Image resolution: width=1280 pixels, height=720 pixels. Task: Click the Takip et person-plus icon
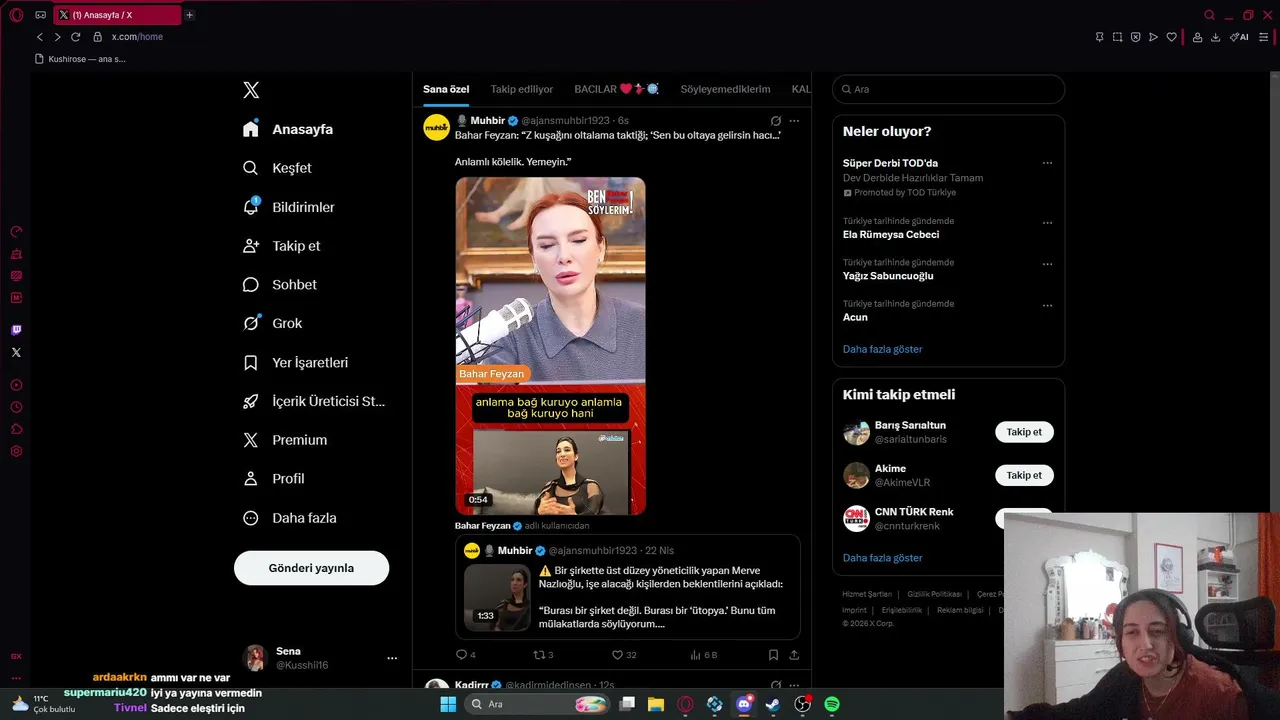click(x=251, y=246)
